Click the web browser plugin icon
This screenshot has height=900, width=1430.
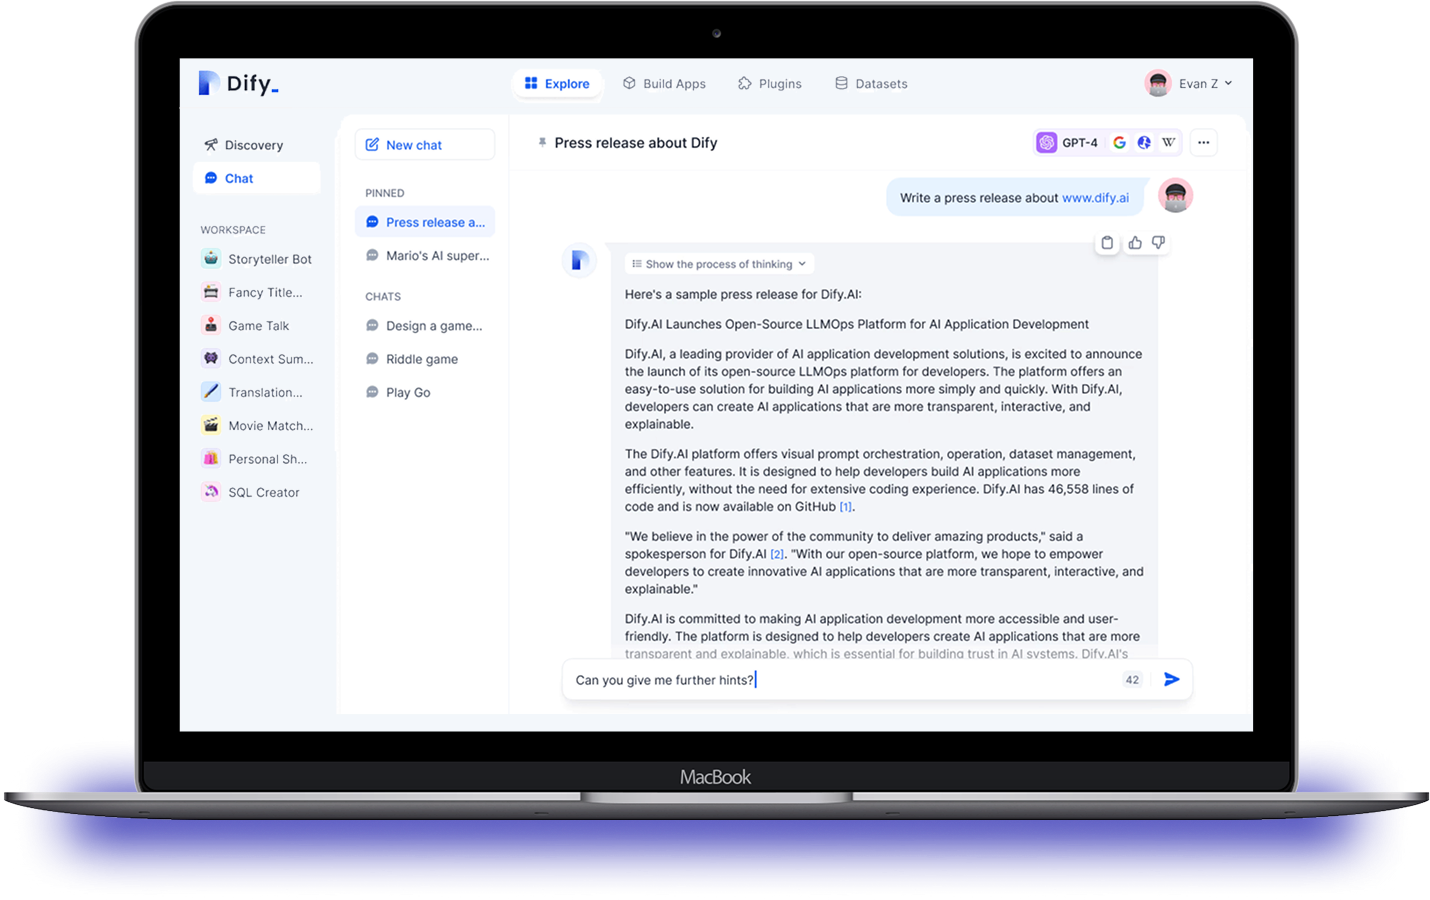click(x=1144, y=143)
